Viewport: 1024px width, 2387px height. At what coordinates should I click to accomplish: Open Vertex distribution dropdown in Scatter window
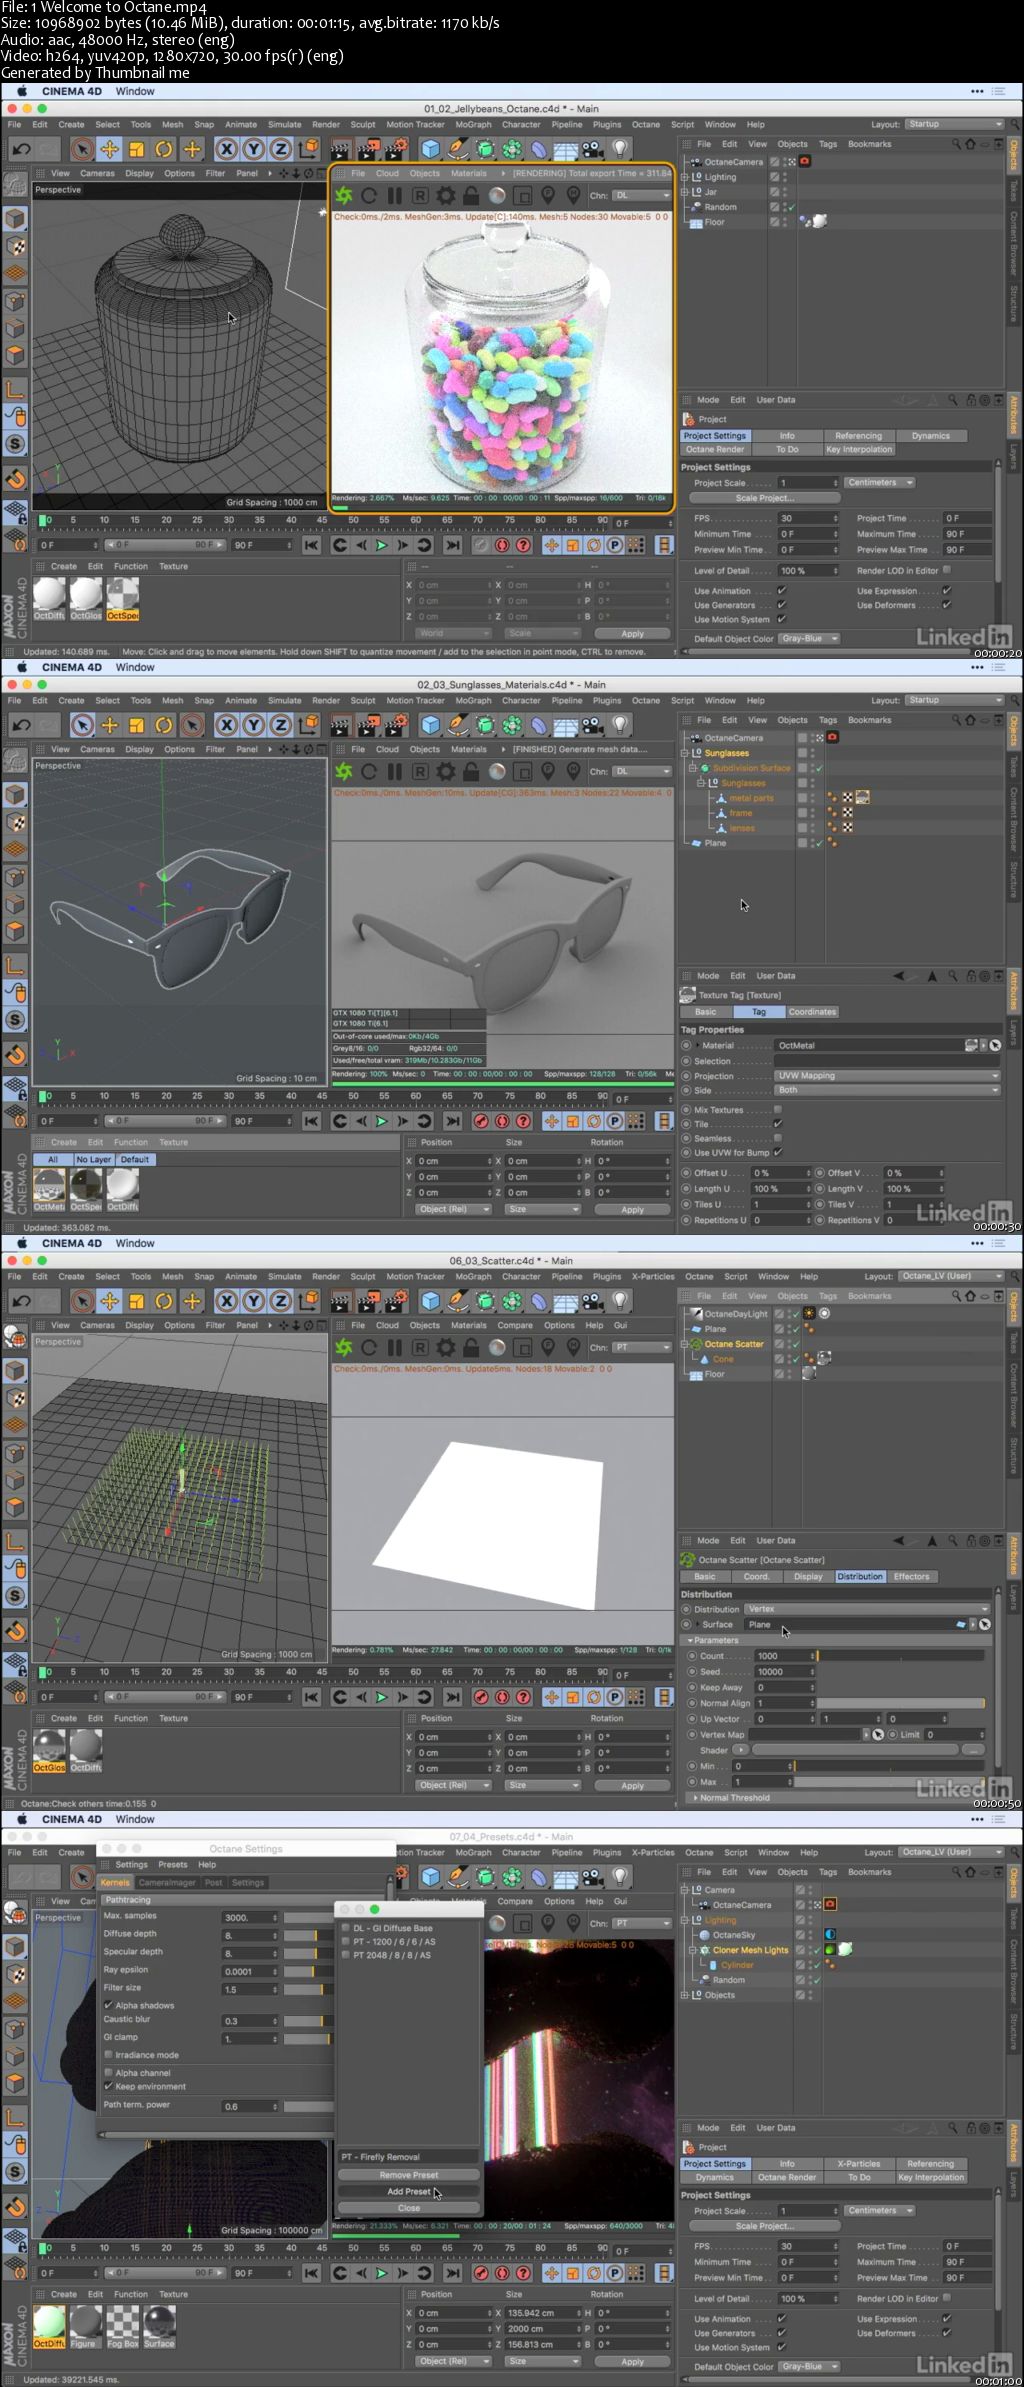[x=867, y=1609]
